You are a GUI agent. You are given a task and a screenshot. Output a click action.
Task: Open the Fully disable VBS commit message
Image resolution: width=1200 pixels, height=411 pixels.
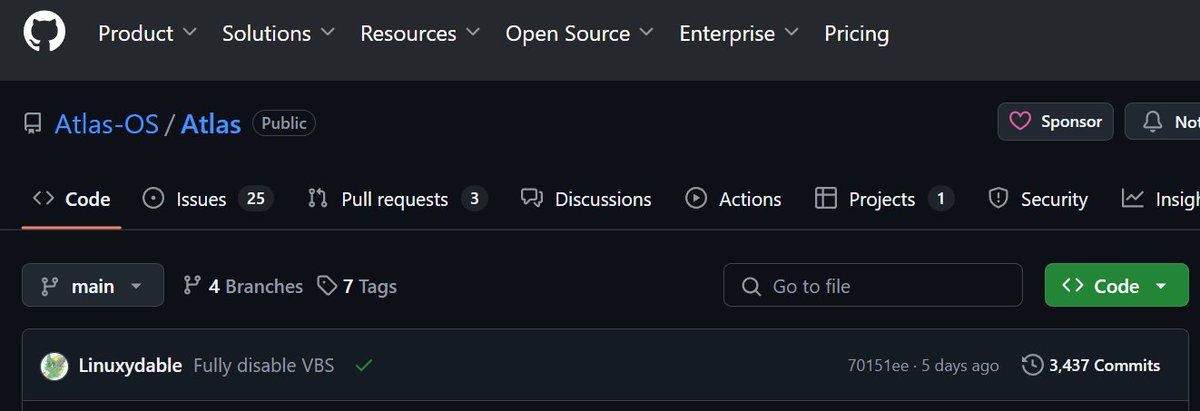[264, 366]
